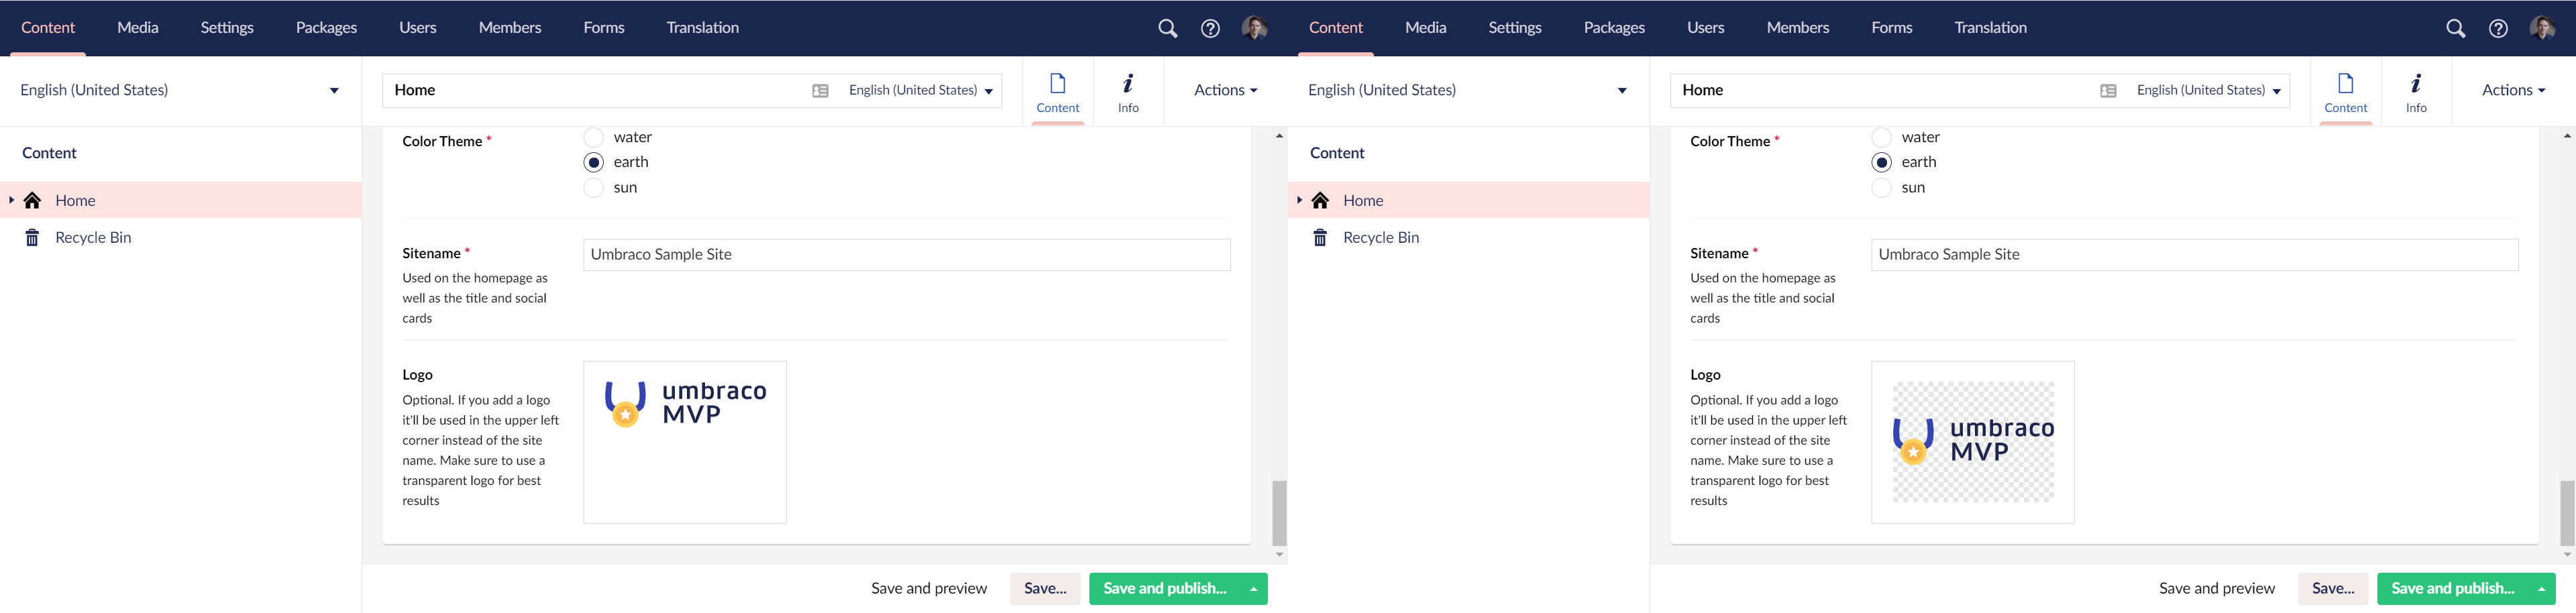Expand Home tree node in left panel
Viewport: 2576px width, 613px height.
[11, 200]
